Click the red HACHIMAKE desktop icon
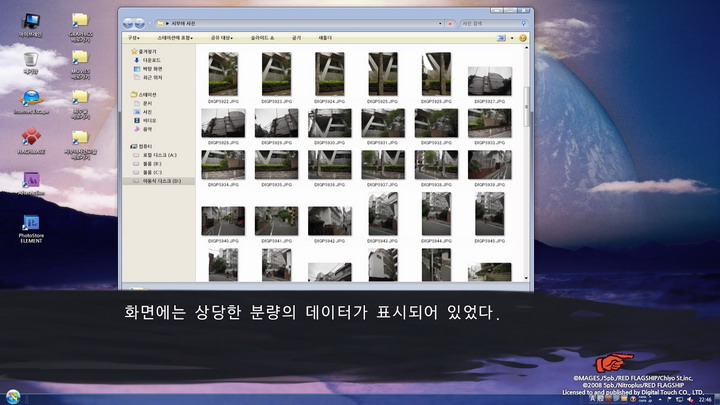 point(30,138)
